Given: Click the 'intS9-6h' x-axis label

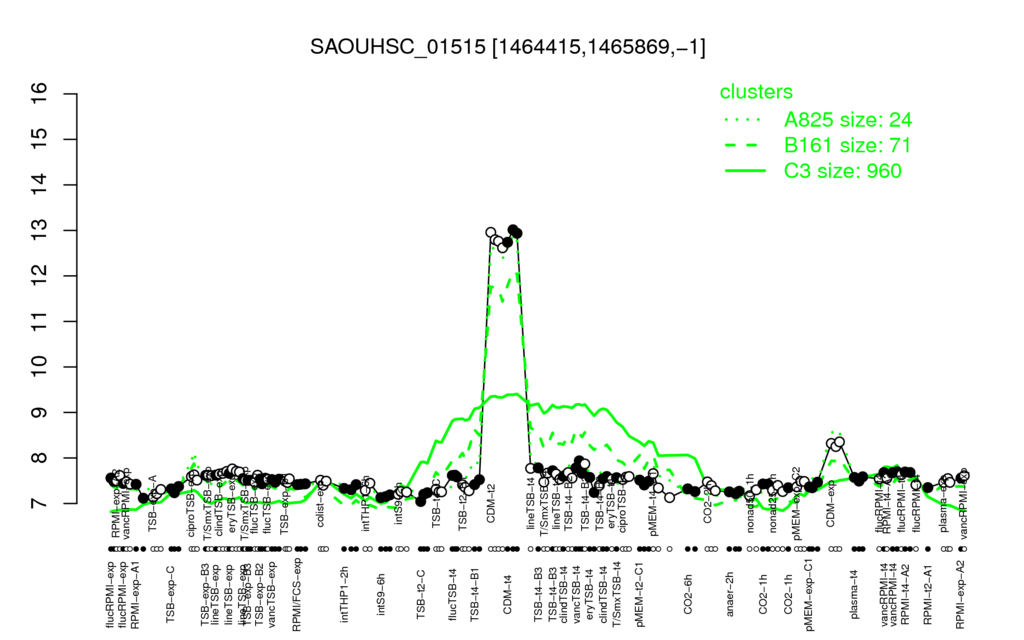Looking at the screenshot, I should click(381, 594).
